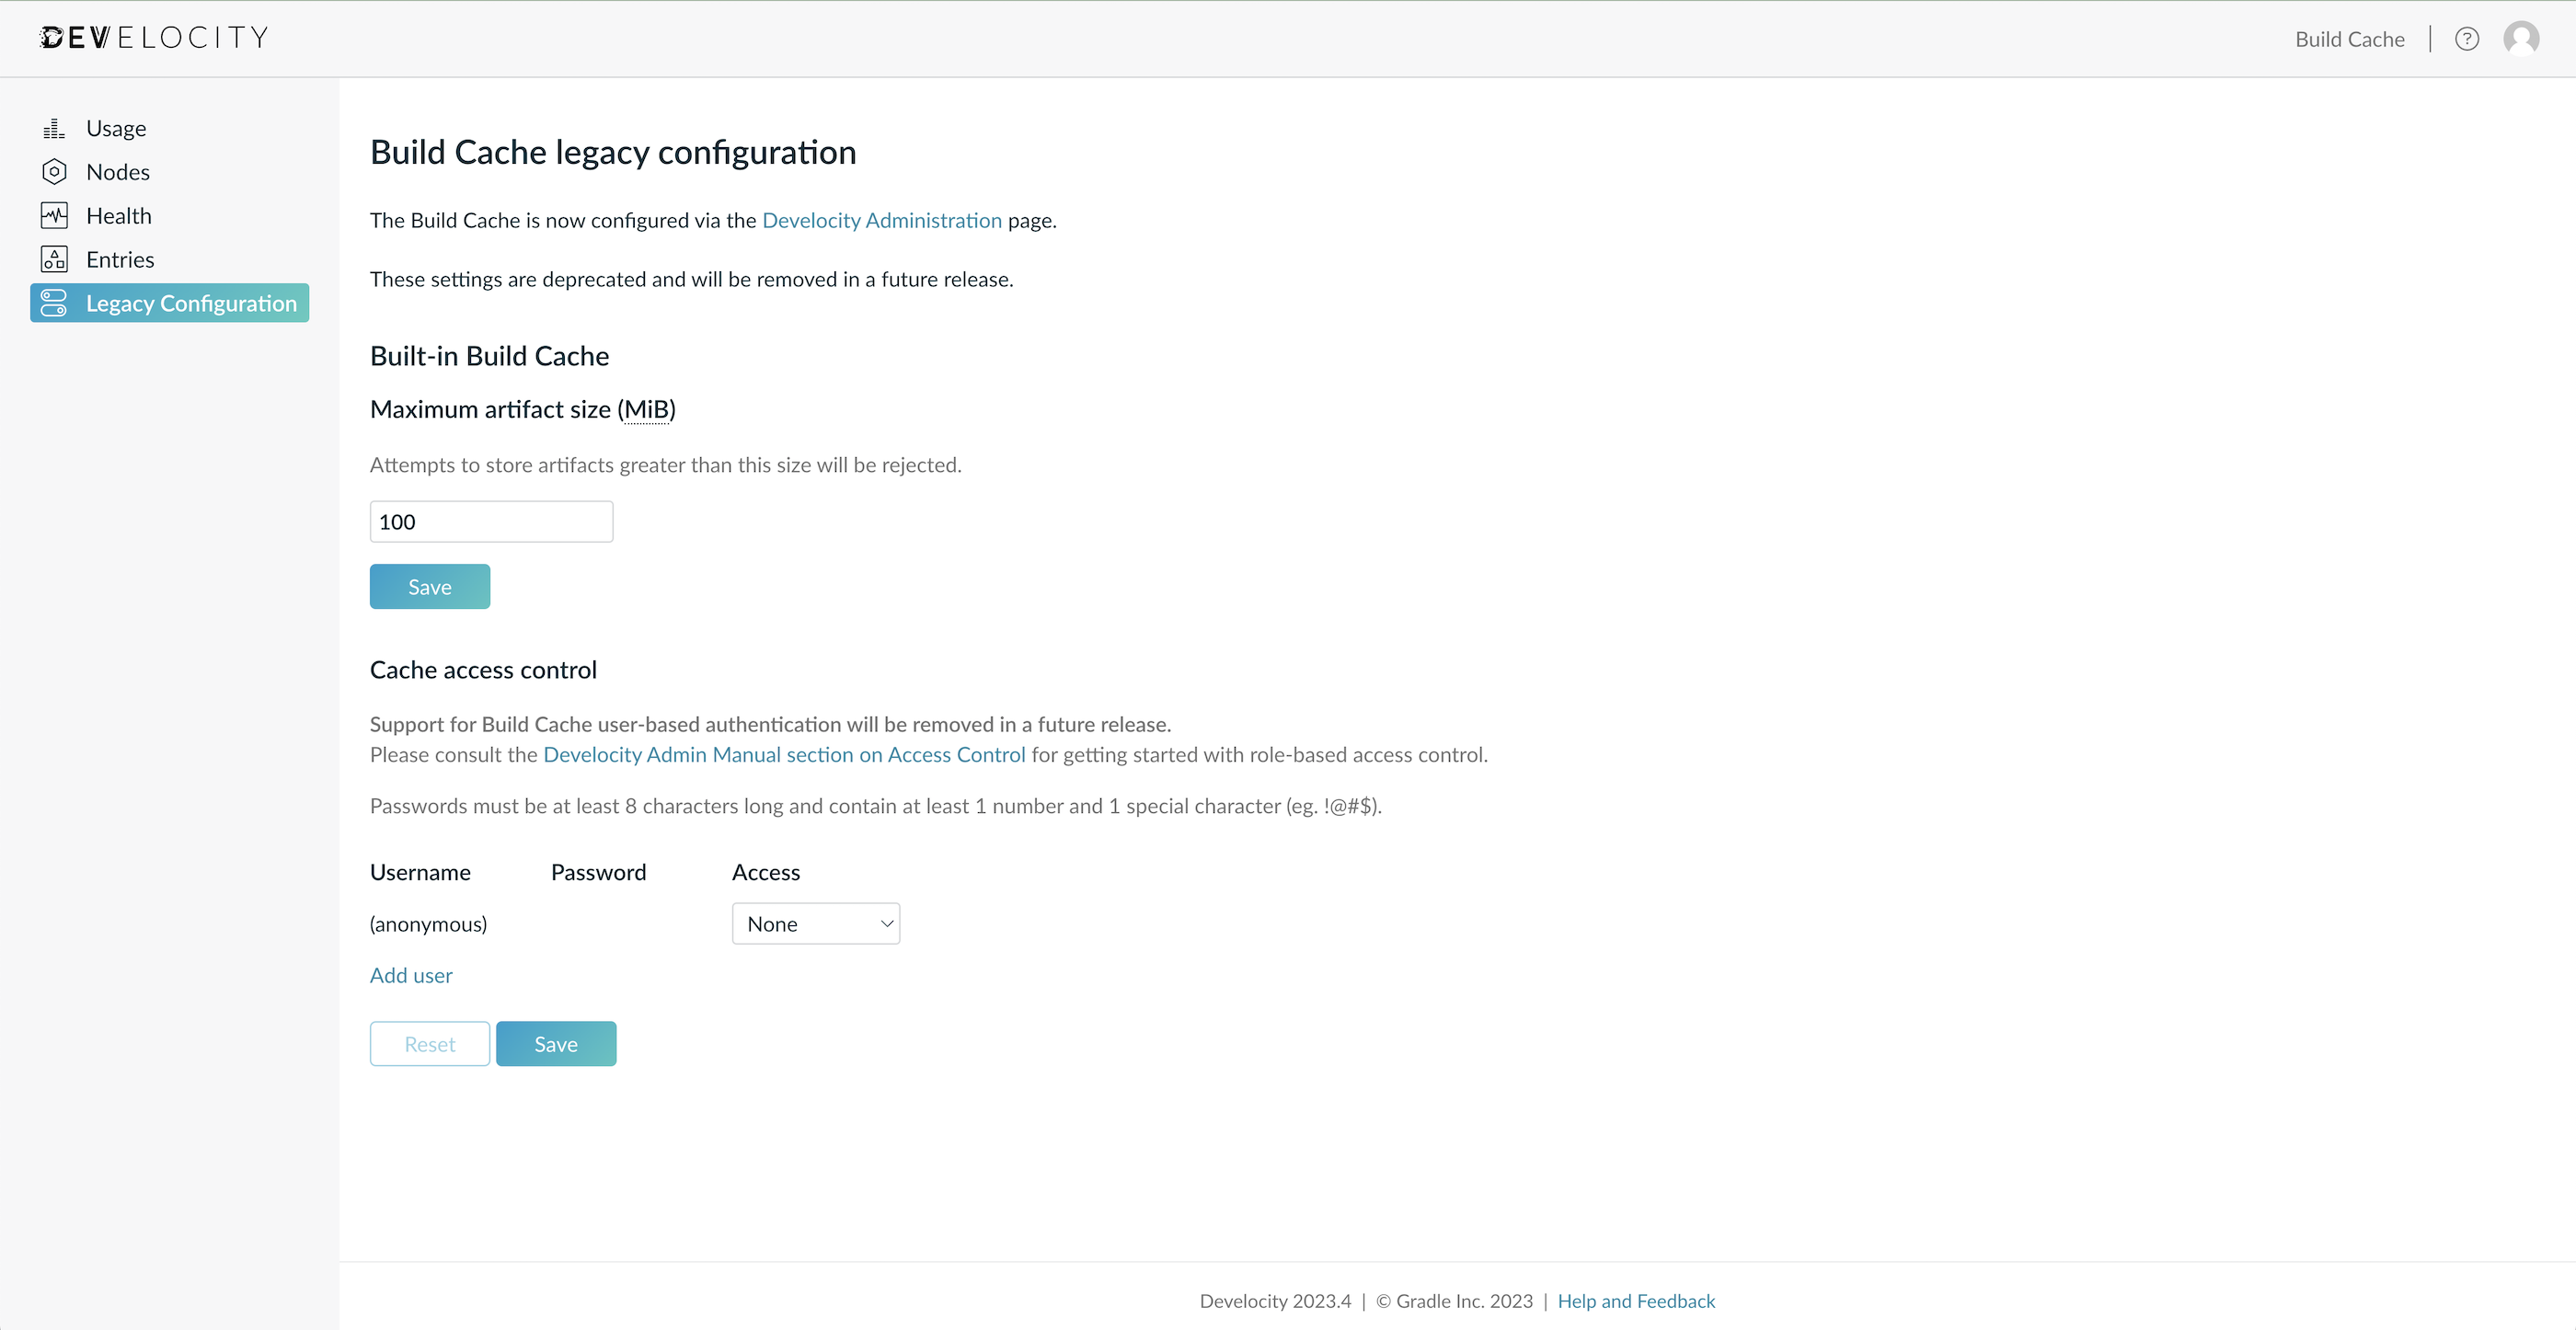Click the Health monitor icon in the sidebar
Screen dimensions: 2576x1330
[54, 215]
